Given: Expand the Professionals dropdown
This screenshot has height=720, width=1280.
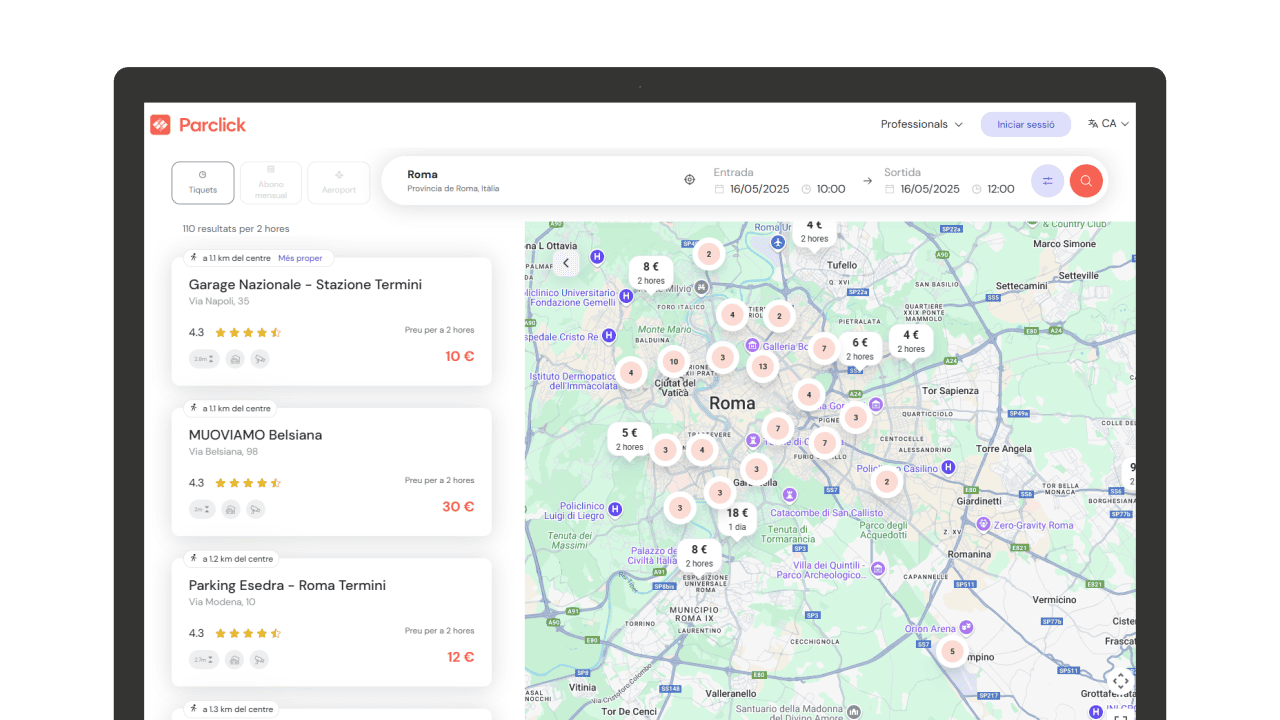Looking at the screenshot, I should click(x=921, y=124).
